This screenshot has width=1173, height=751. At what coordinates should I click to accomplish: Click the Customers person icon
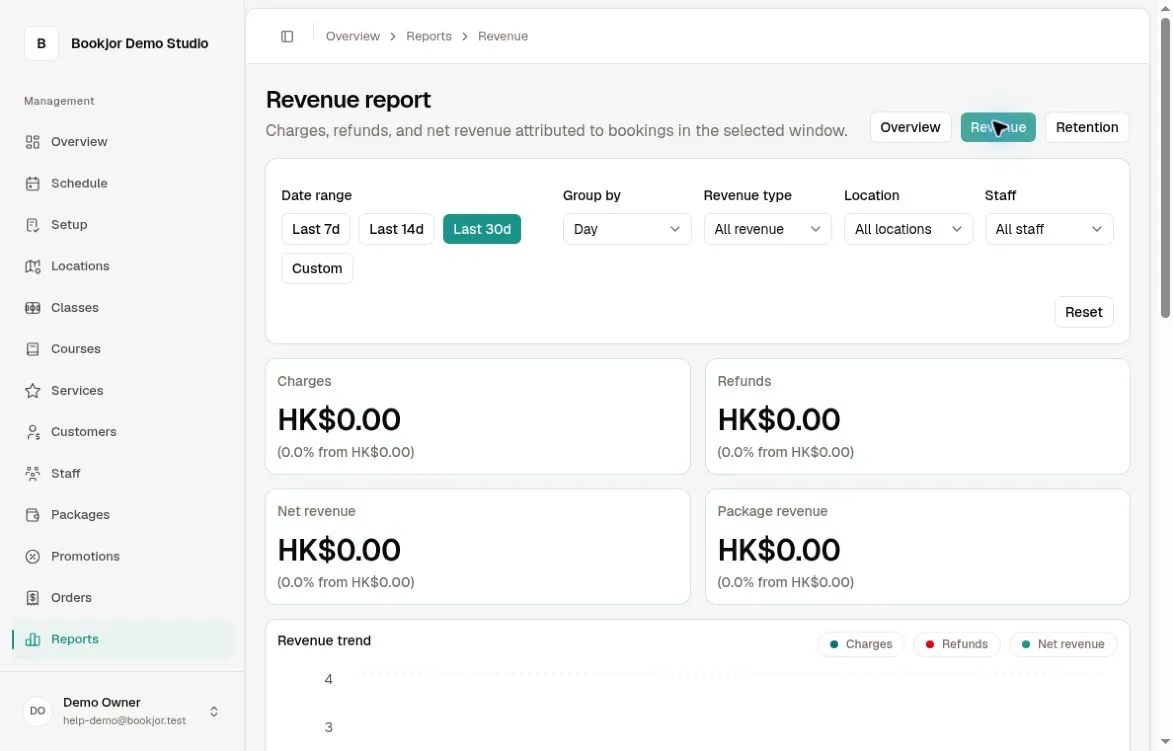pyautogui.click(x=32, y=432)
